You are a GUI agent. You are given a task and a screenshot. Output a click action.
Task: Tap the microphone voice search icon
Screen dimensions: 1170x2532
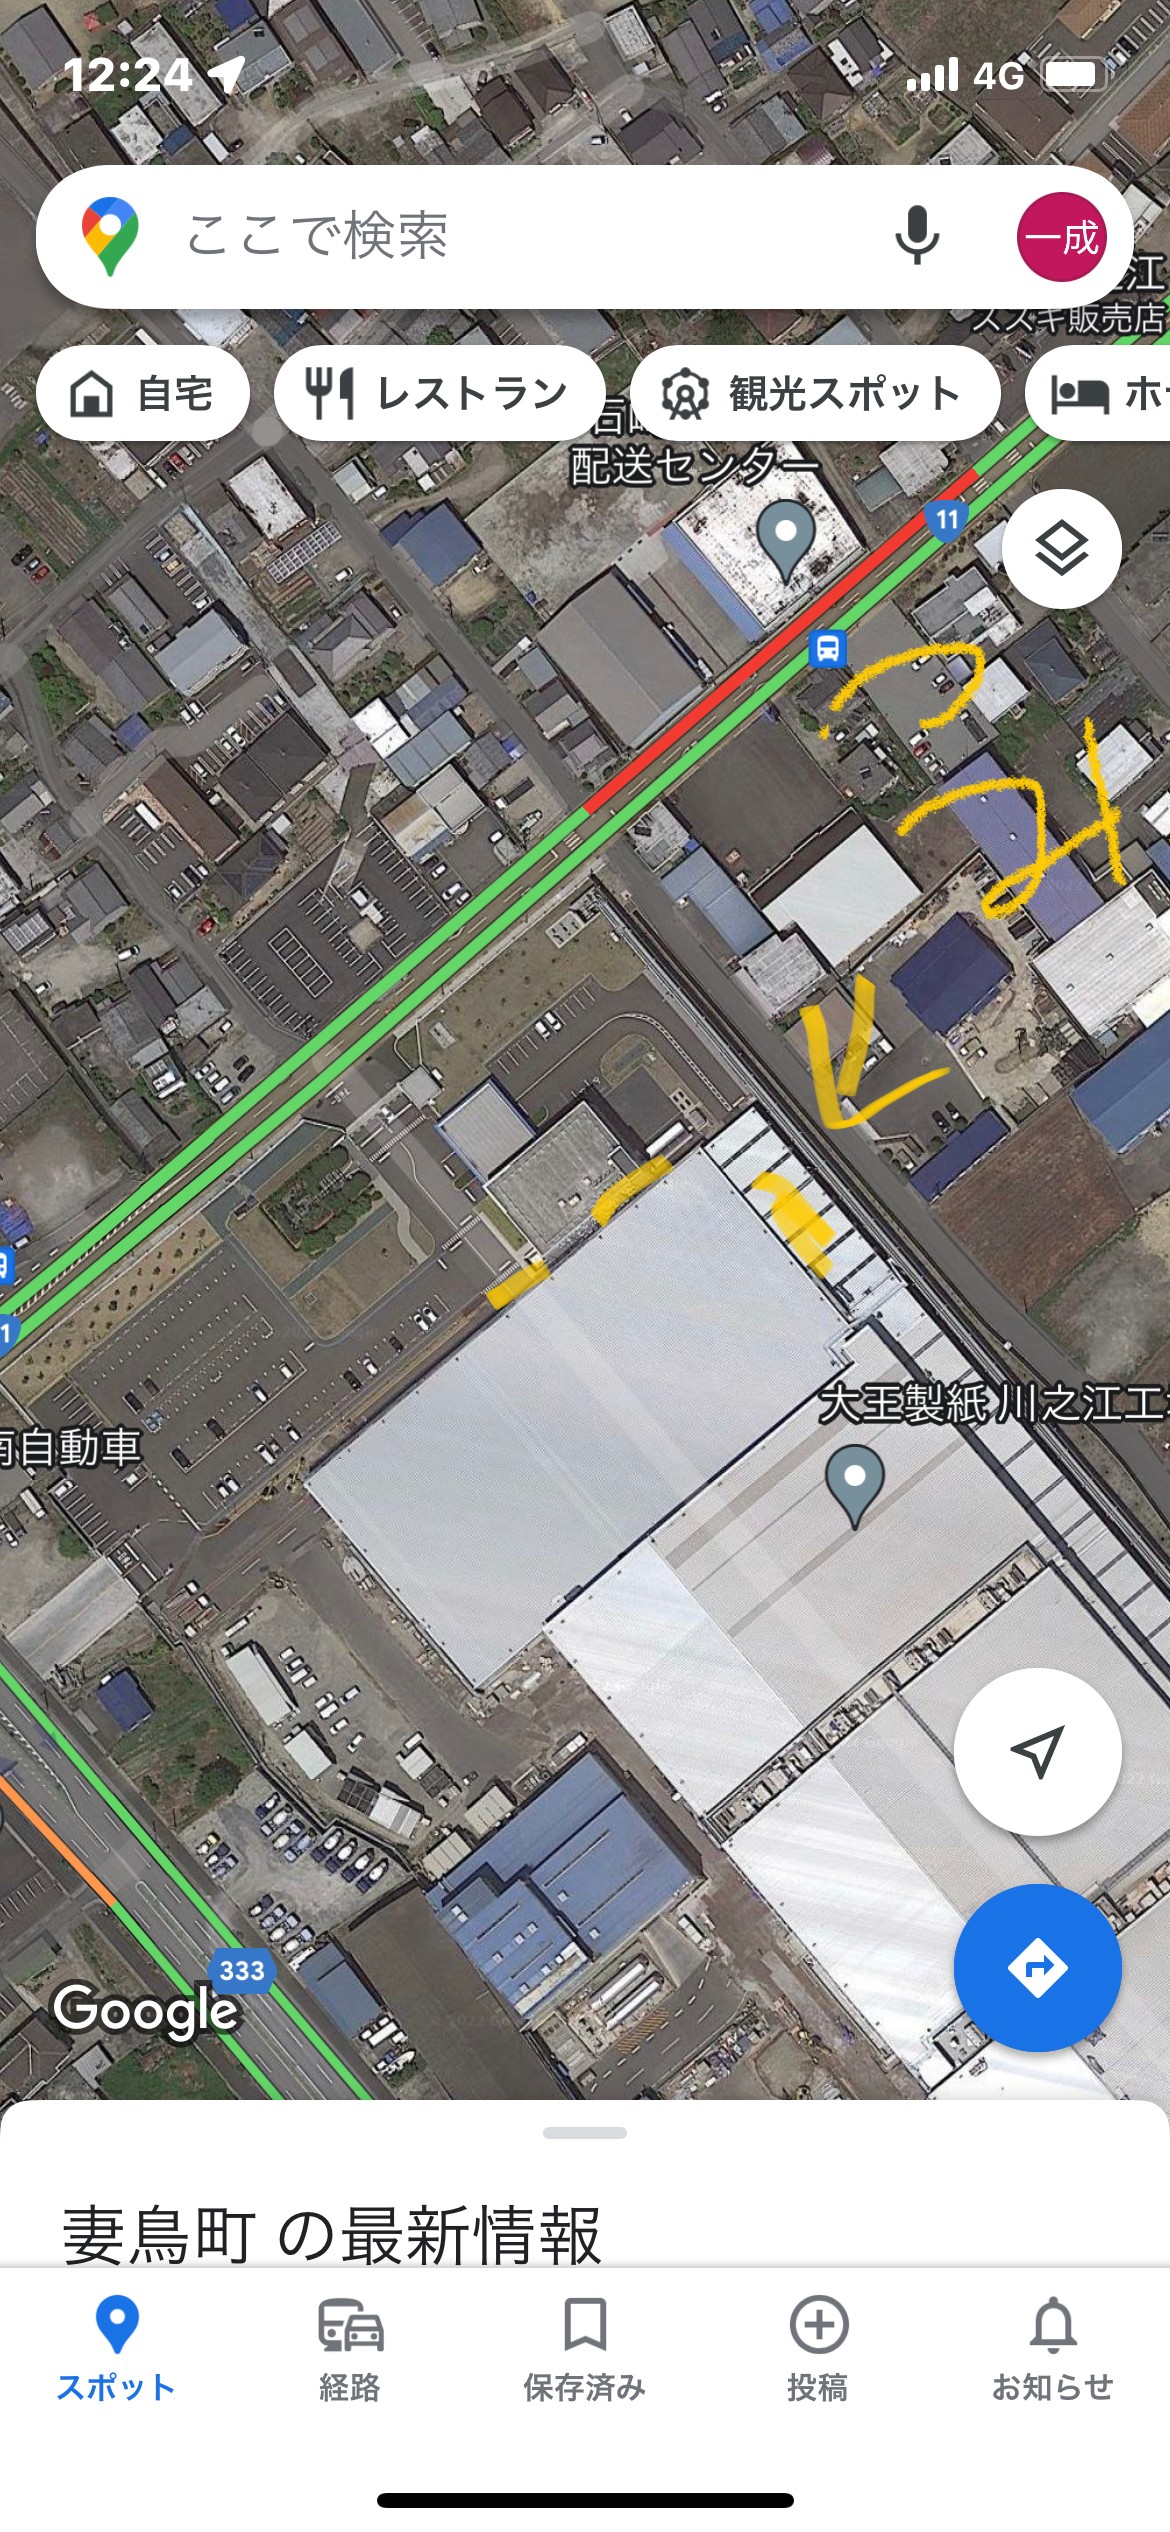coord(916,237)
